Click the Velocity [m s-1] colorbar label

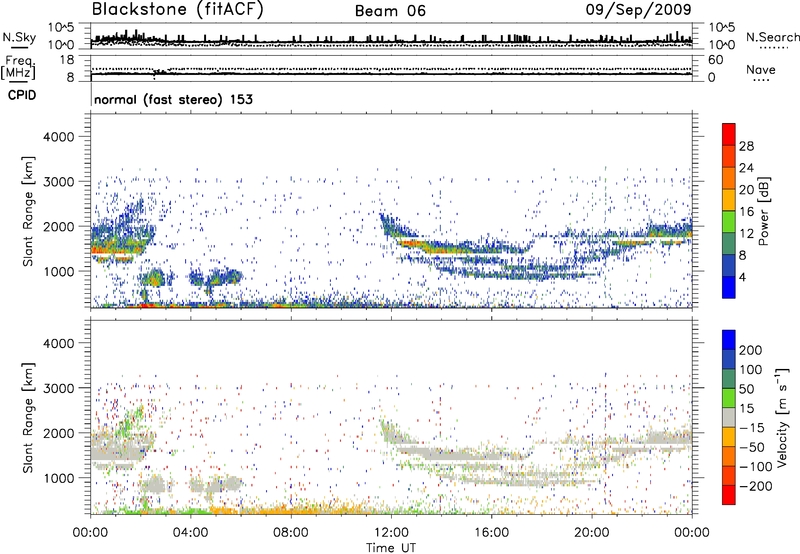coord(782,417)
